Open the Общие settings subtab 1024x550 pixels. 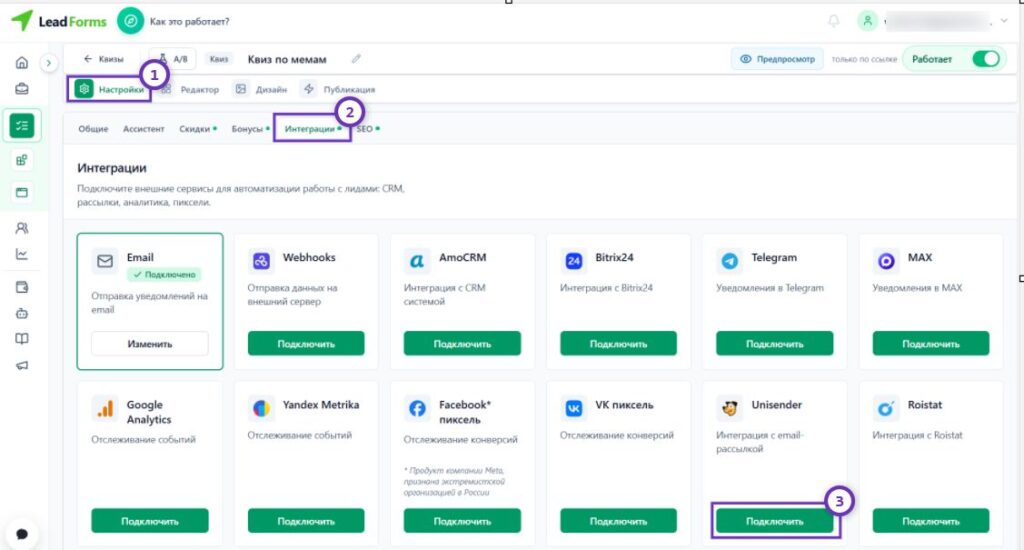coord(93,129)
